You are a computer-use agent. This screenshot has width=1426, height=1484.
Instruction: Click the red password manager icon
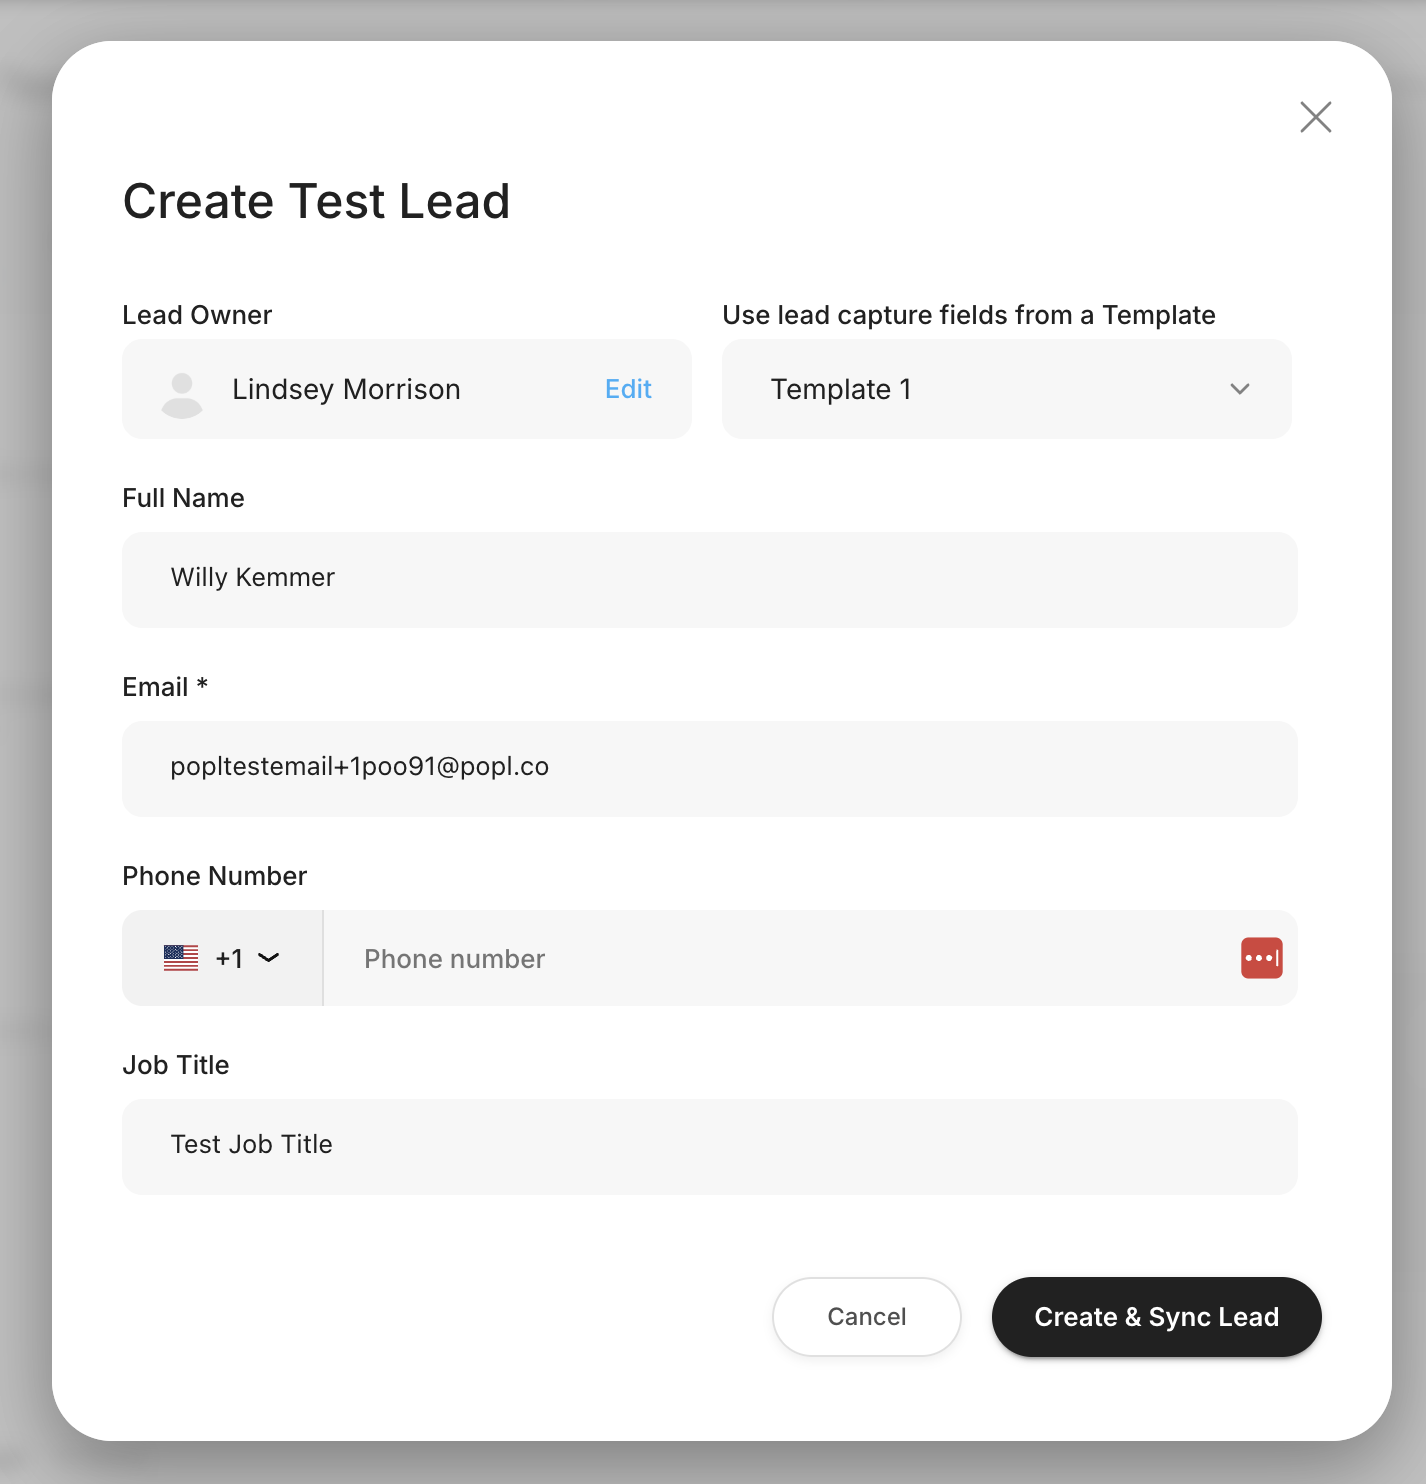(x=1261, y=958)
